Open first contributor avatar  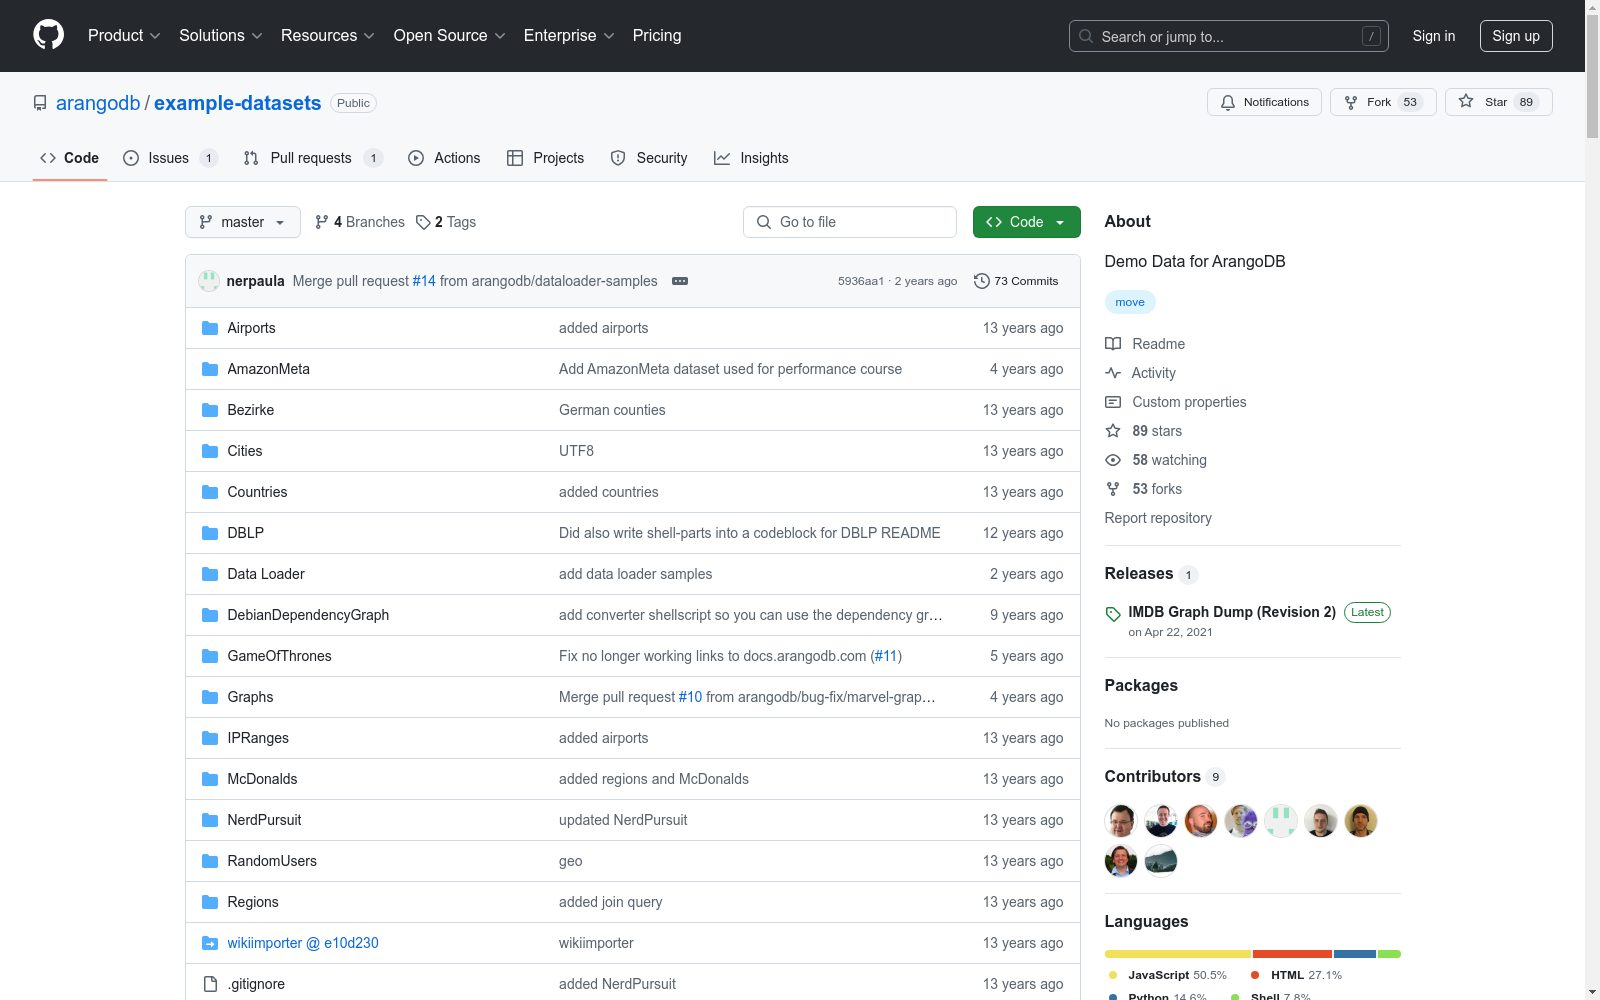(1121, 821)
